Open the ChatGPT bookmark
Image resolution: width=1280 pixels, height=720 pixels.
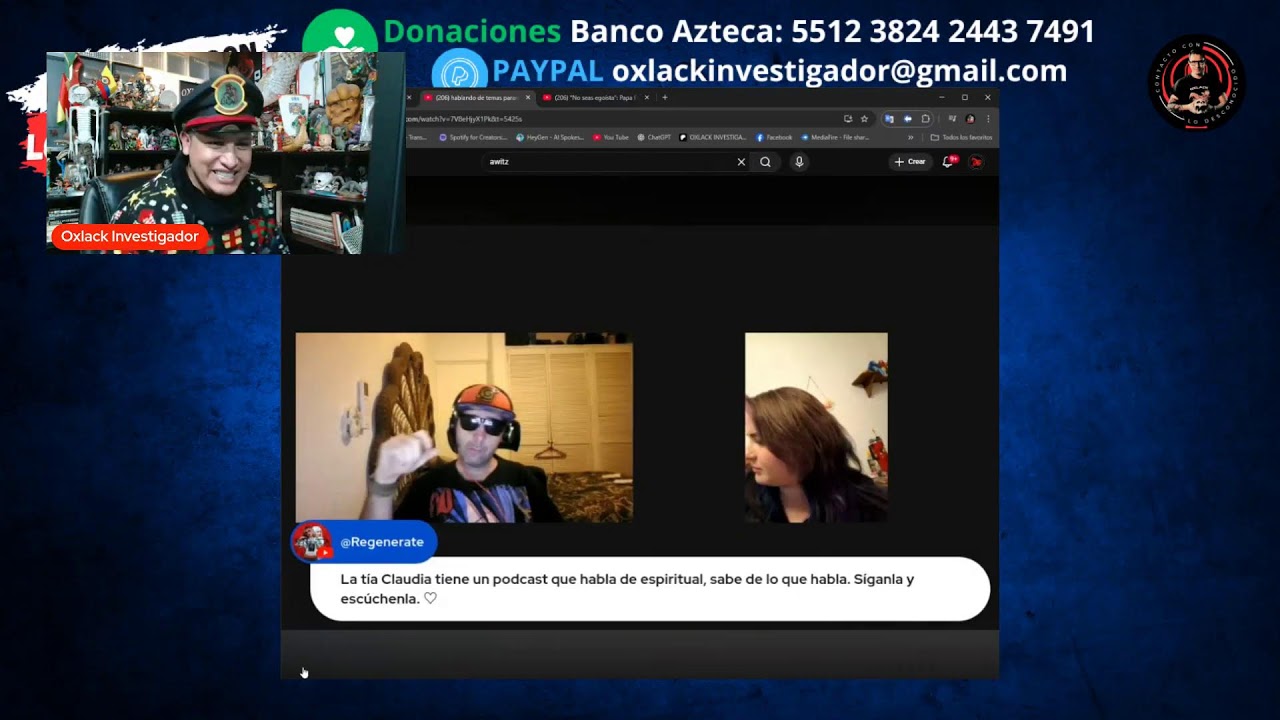click(654, 137)
